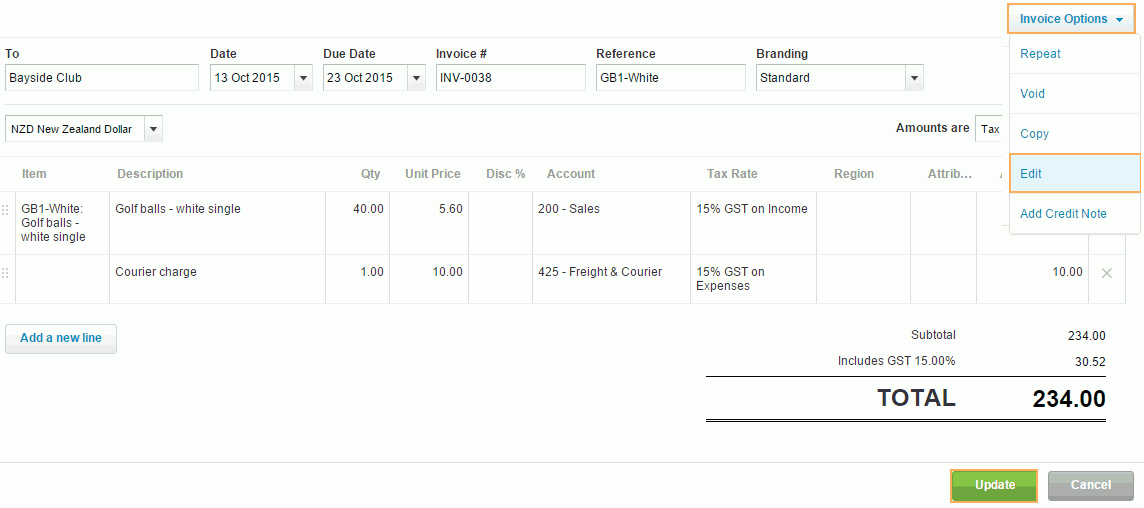Open the Due Date calendar dropdown arrow
1144x508 pixels.
(x=416, y=78)
